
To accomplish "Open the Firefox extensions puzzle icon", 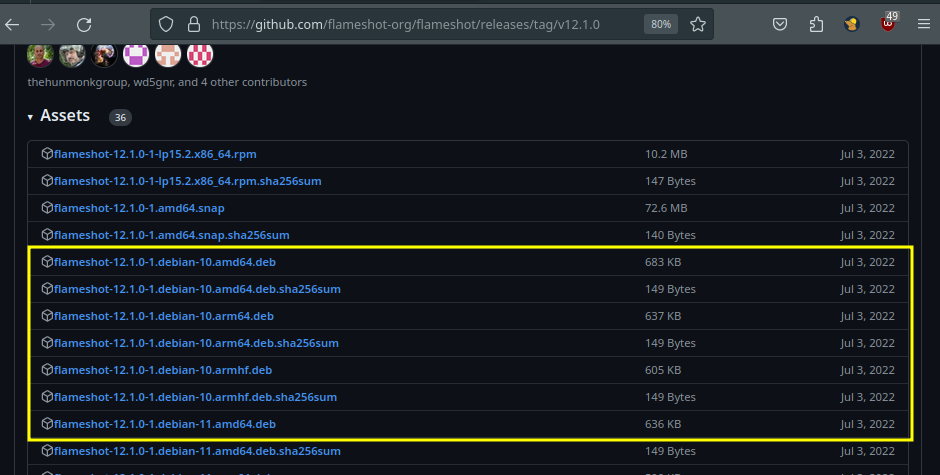I will click(816, 24).
